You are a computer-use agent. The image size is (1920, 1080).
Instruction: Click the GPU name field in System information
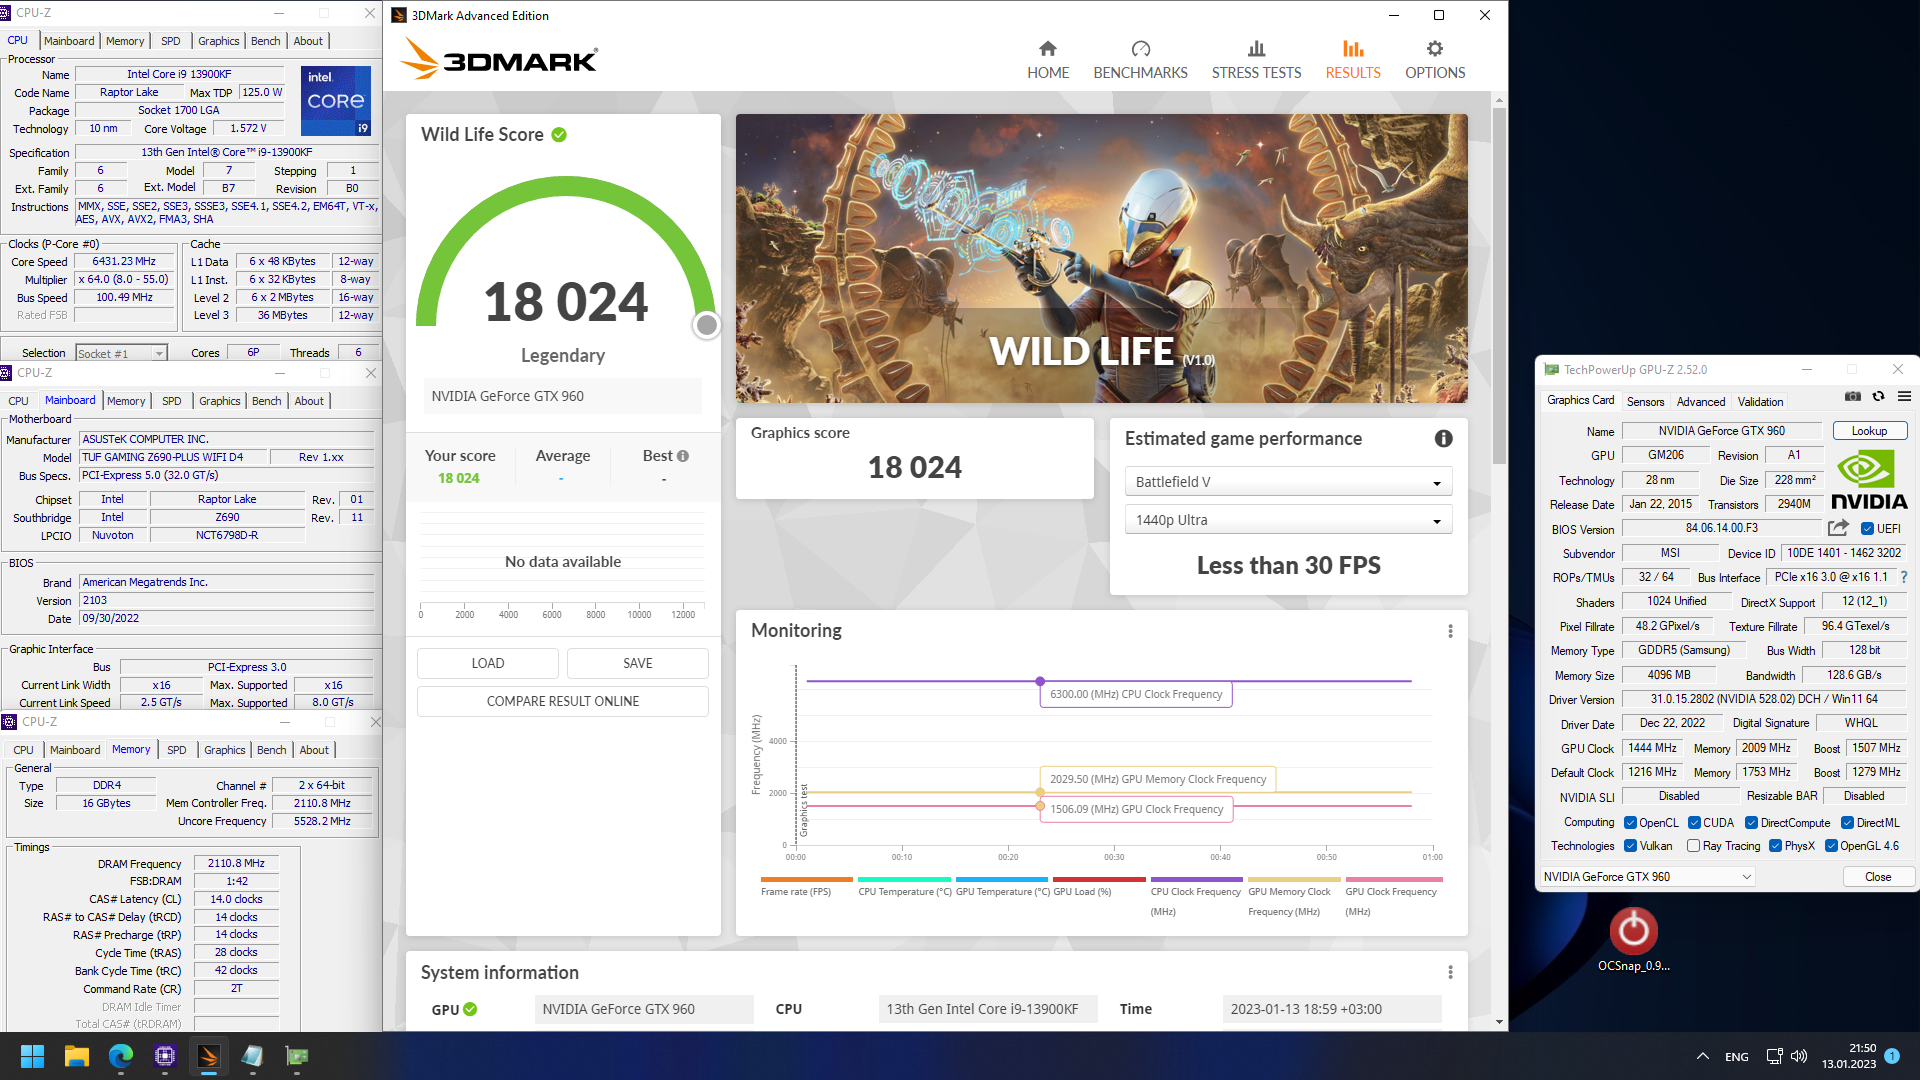click(644, 1009)
